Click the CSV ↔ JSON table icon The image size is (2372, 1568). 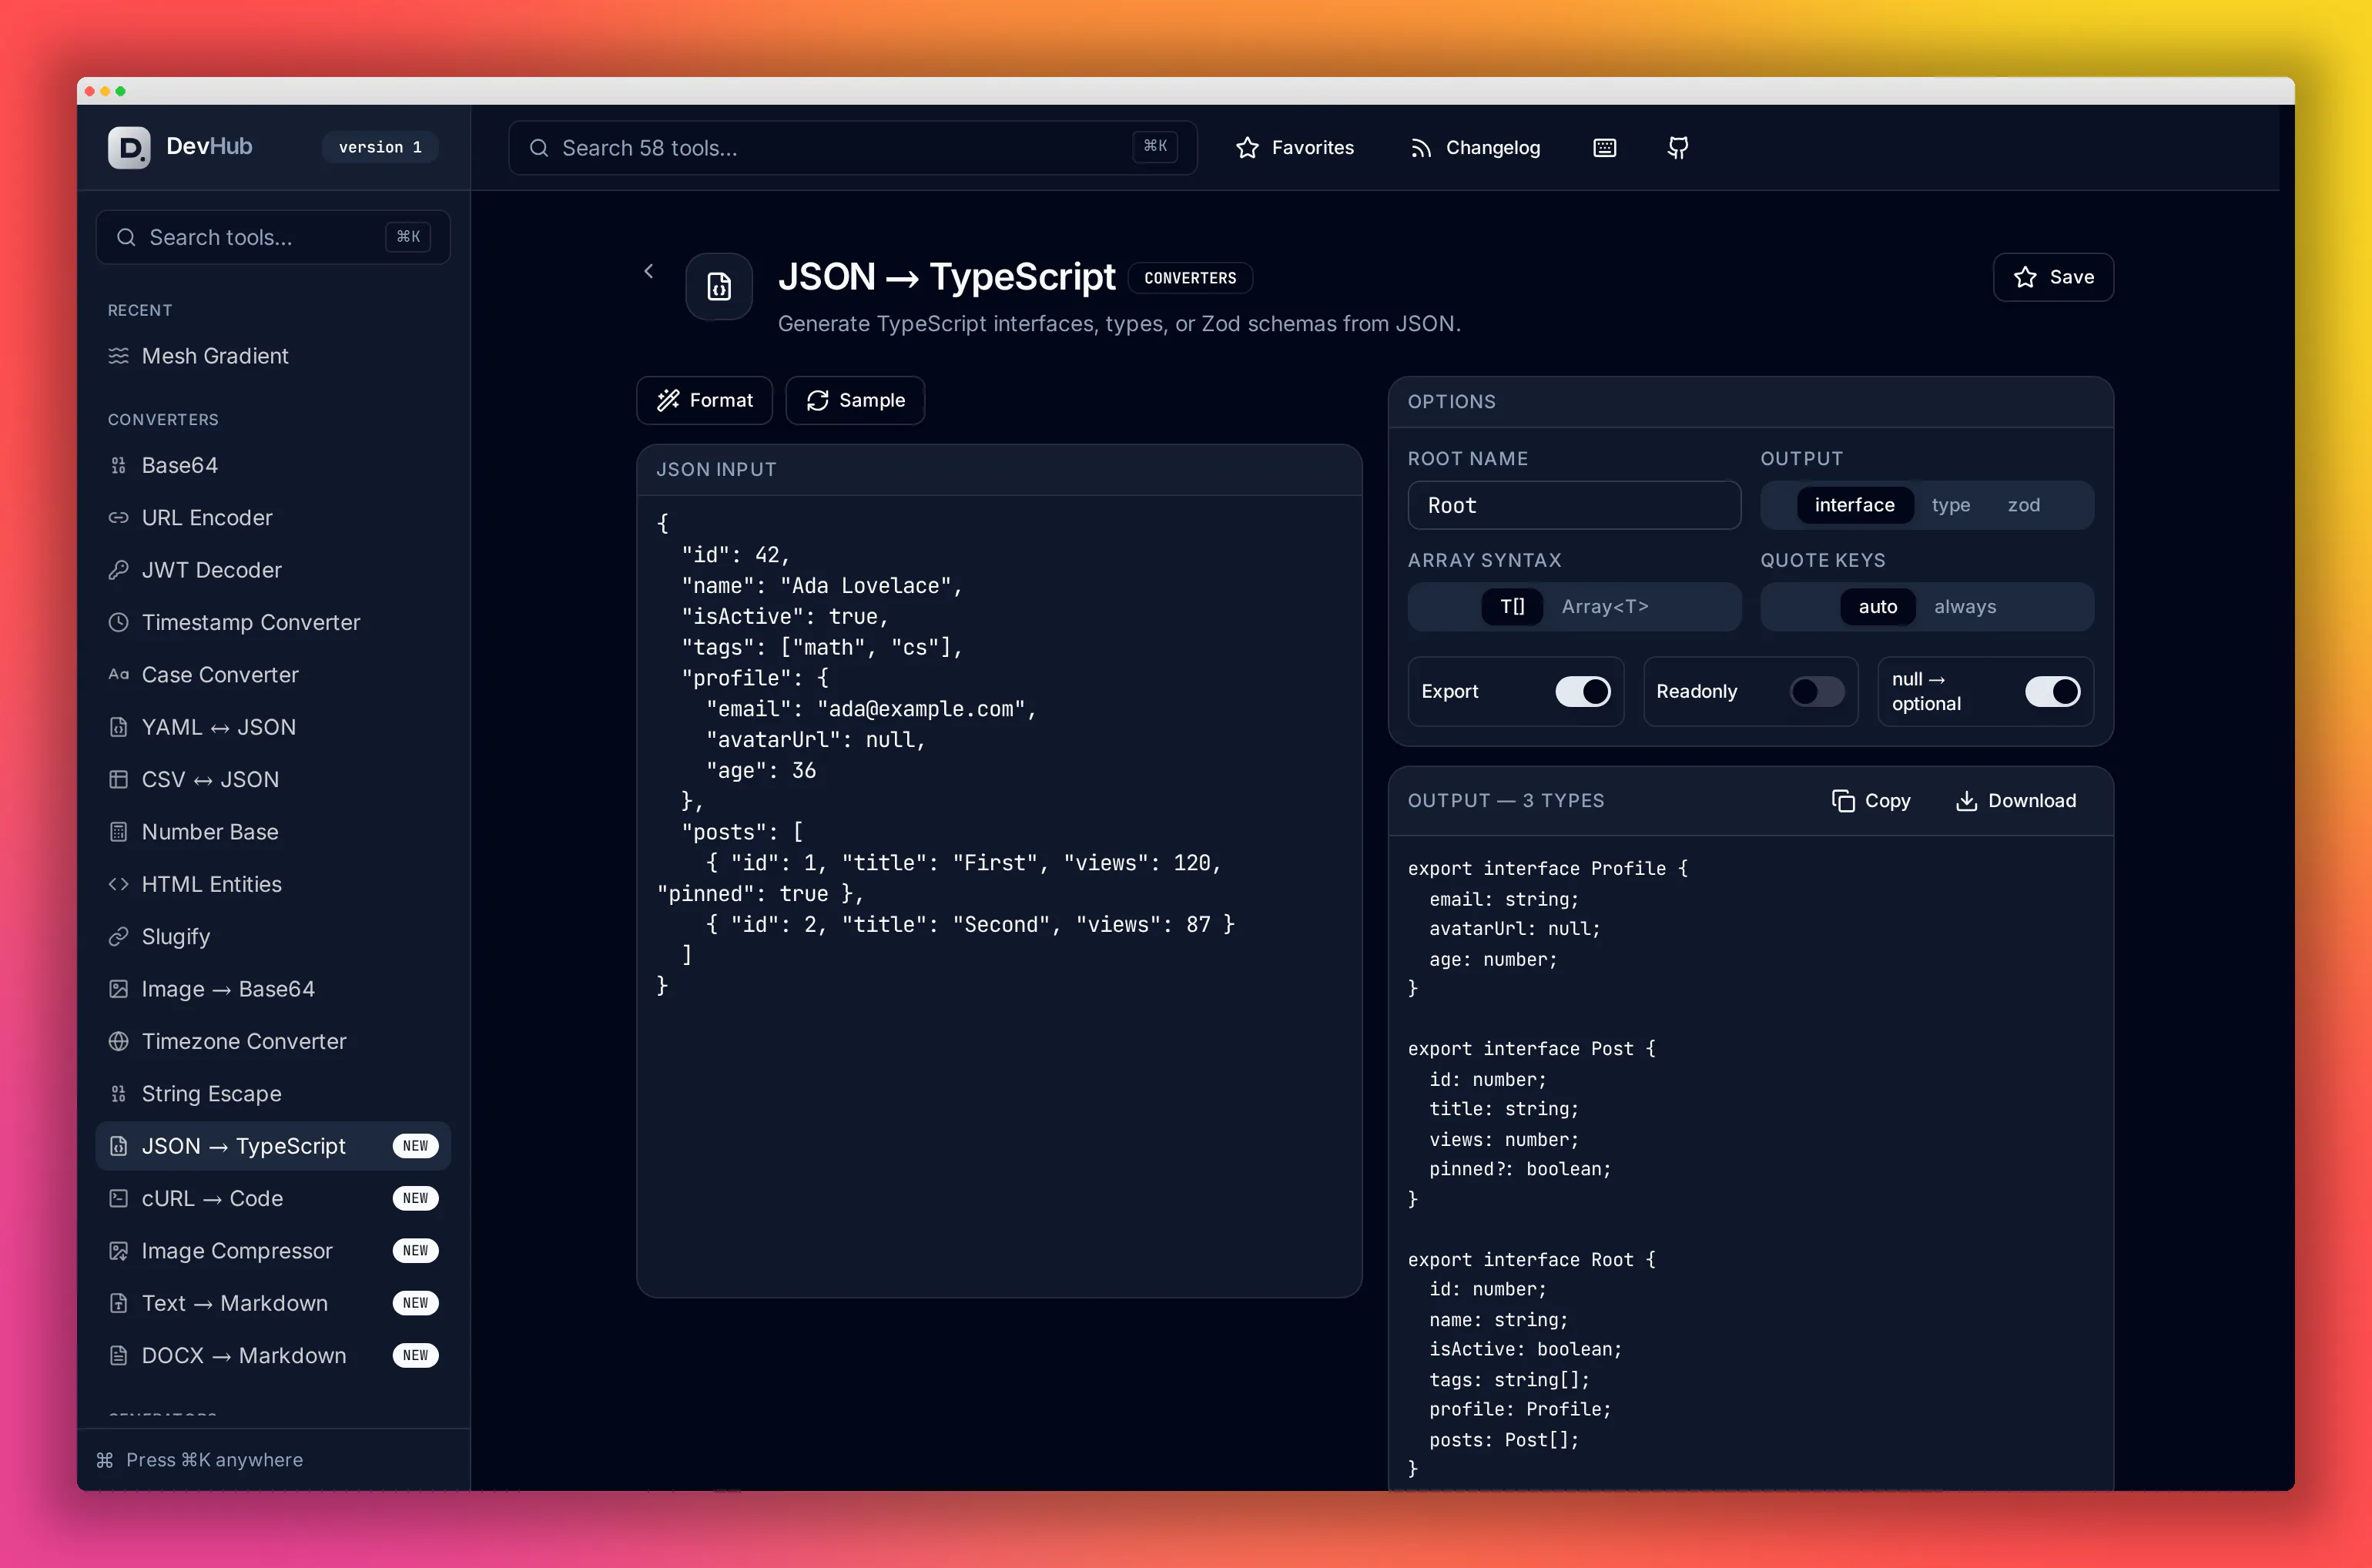(118, 779)
